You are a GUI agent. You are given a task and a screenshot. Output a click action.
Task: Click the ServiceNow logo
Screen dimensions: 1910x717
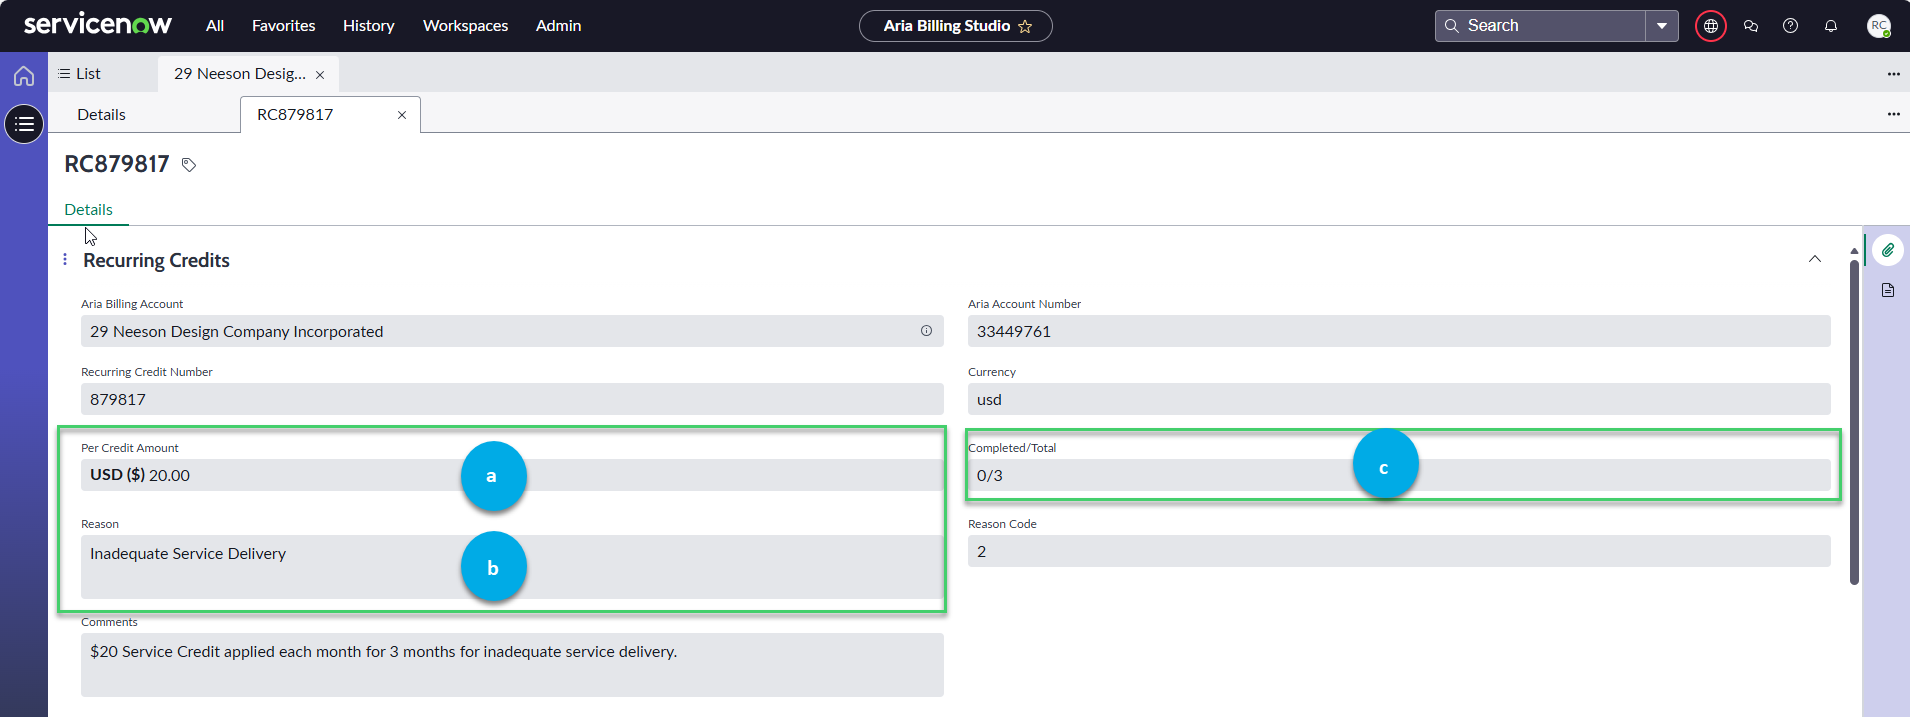[x=97, y=24]
